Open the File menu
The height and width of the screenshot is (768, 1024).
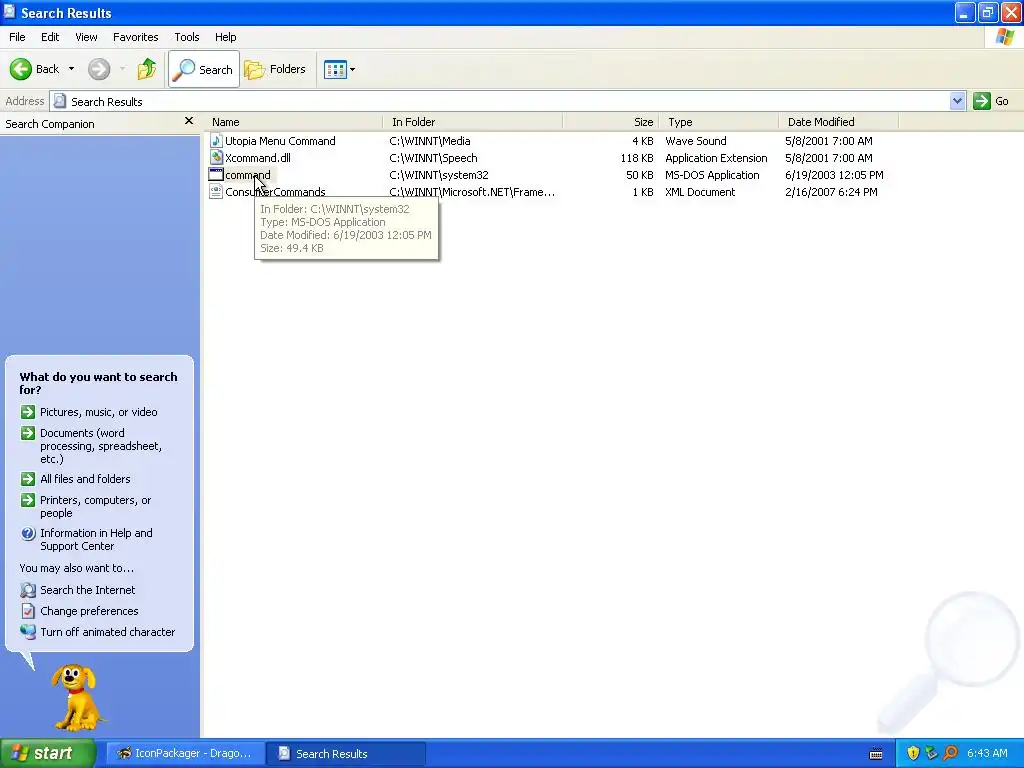[17, 37]
